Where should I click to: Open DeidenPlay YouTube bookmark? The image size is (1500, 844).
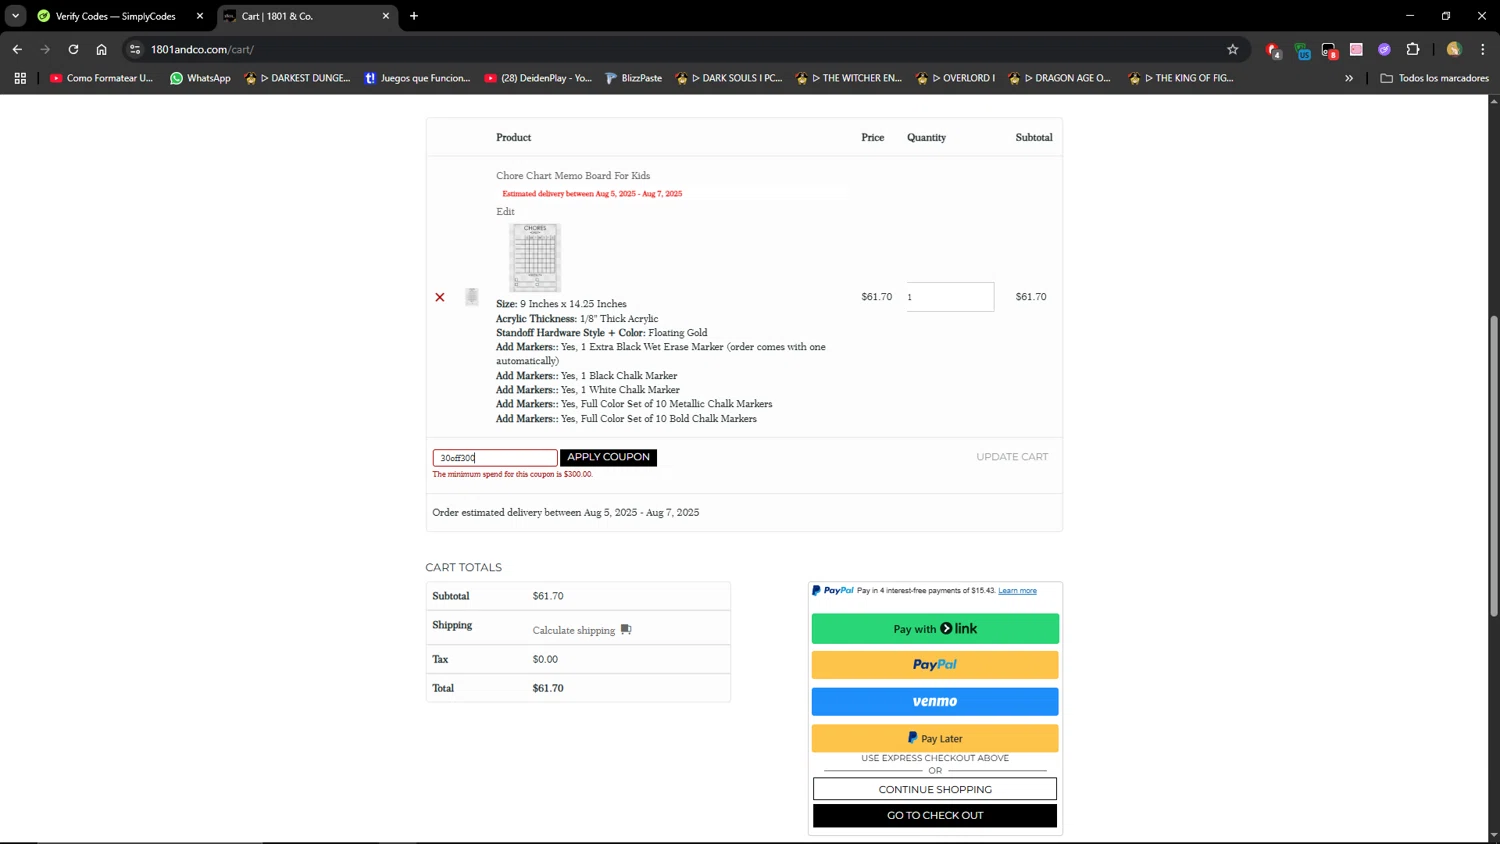pyautogui.click(x=538, y=78)
